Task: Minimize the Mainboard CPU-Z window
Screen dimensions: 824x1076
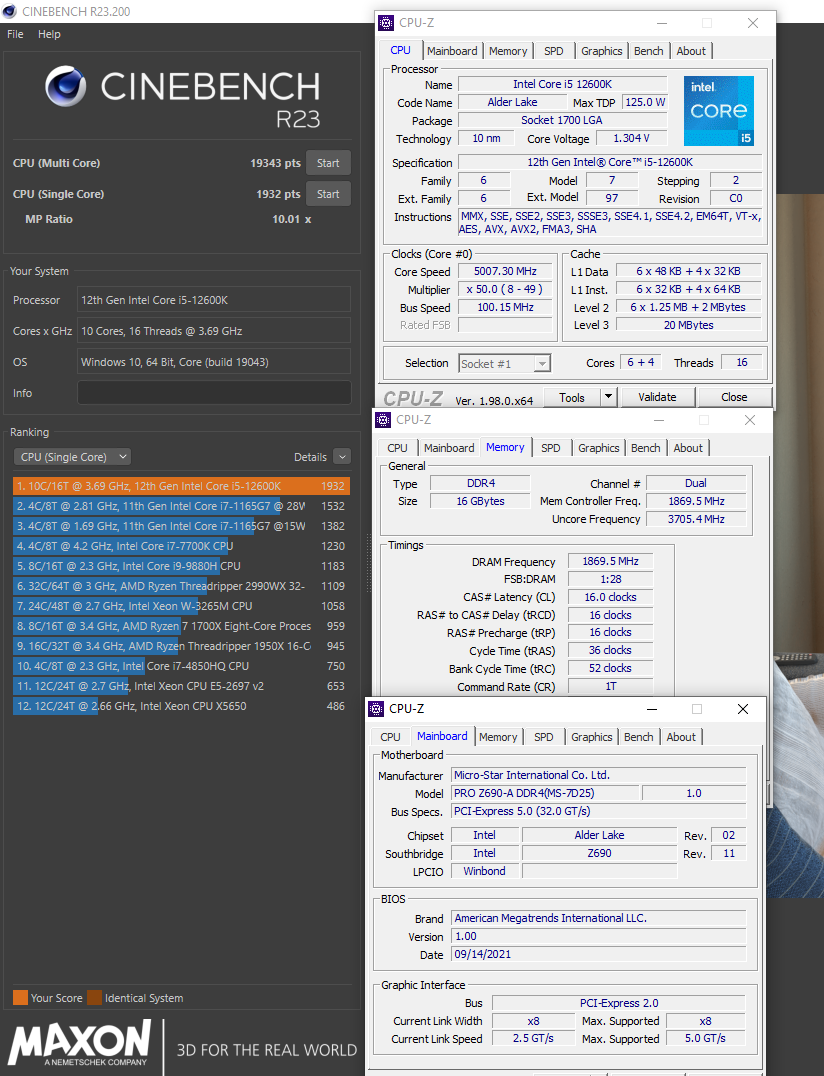Action: 652,709
